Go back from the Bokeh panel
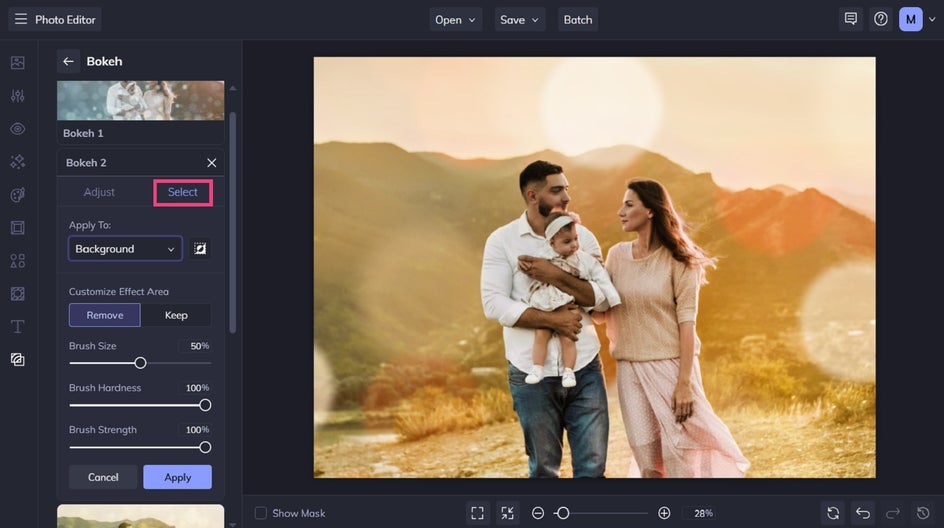 click(x=68, y=61)
